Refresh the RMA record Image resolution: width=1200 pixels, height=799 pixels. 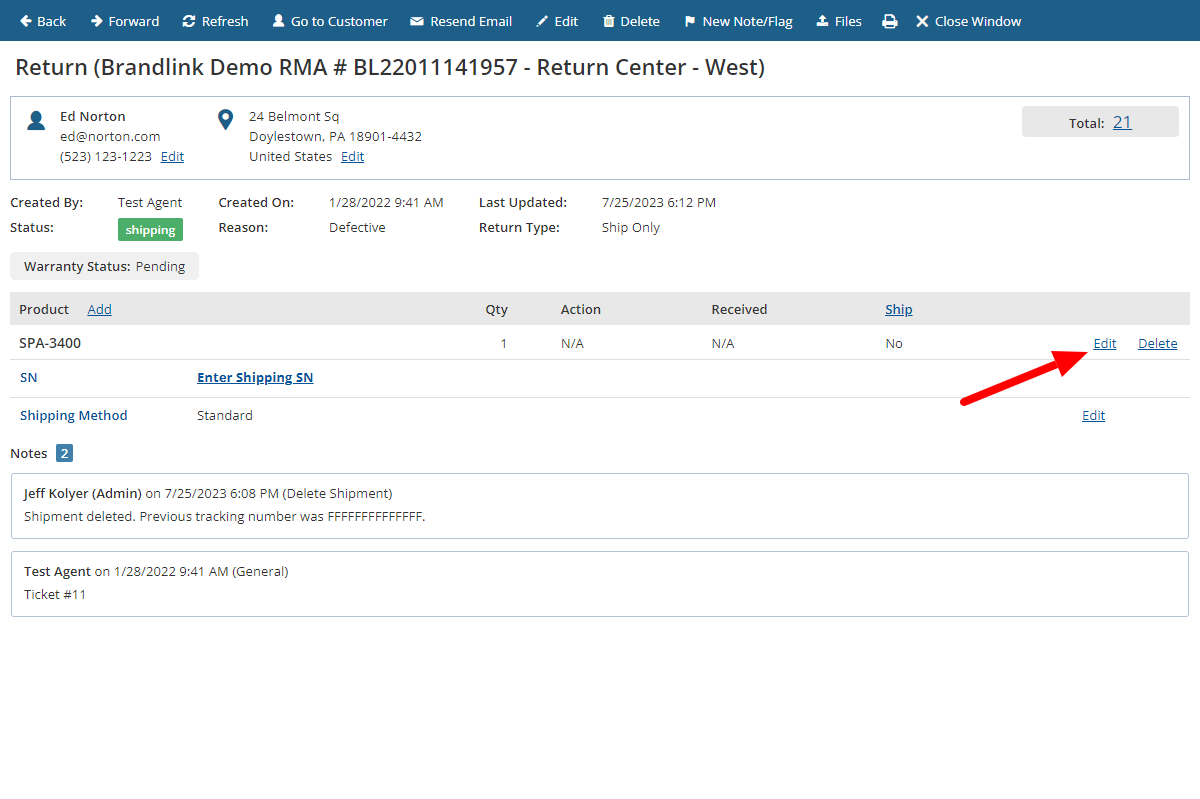pos(215,20)
